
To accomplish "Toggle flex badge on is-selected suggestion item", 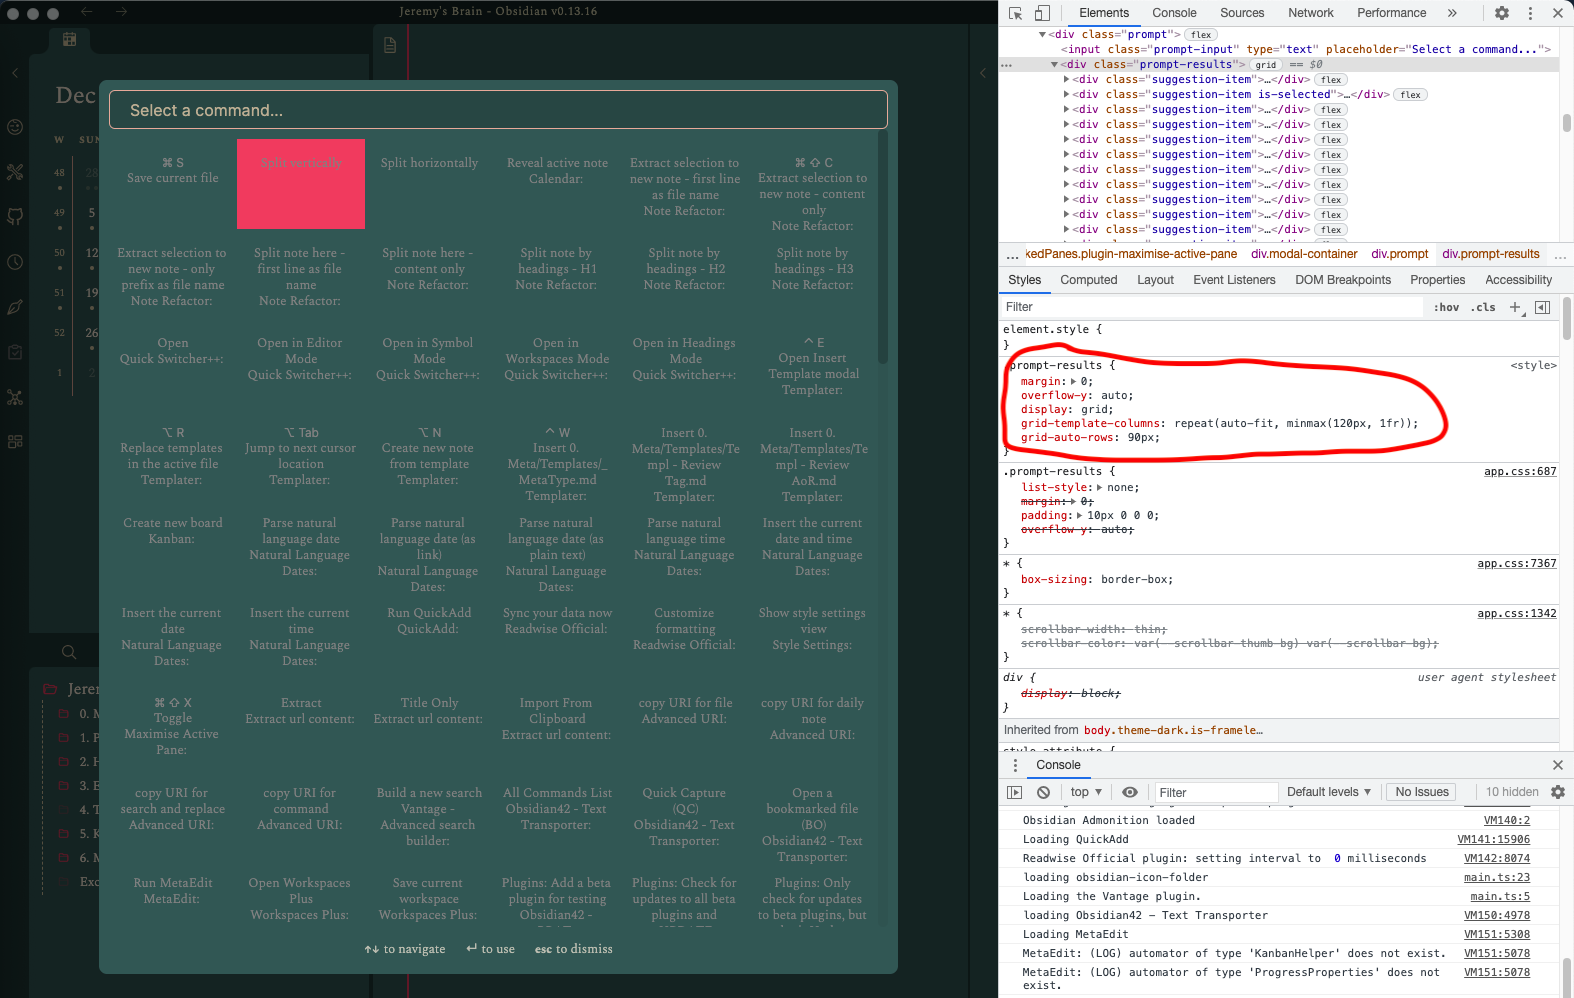I will click(1411, 95).
